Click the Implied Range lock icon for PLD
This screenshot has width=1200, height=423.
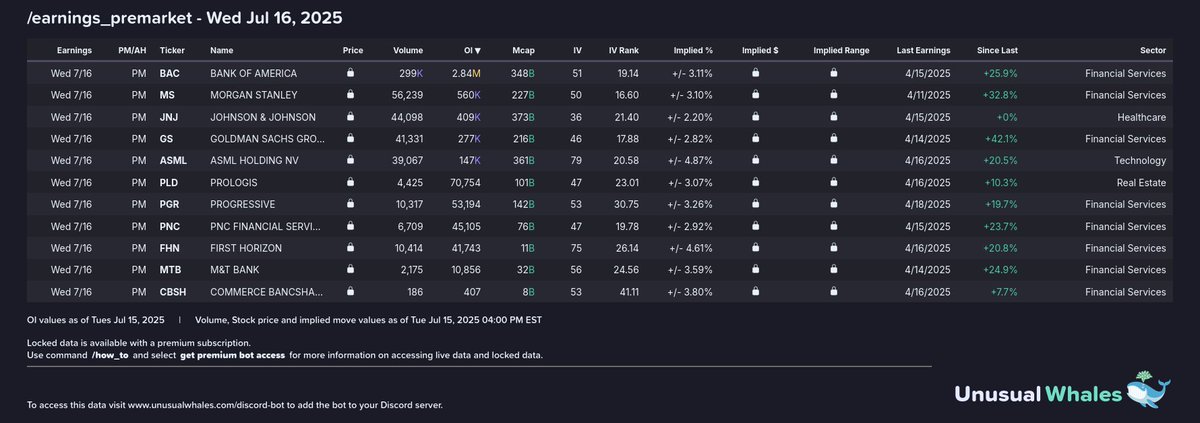coord(833,183)
